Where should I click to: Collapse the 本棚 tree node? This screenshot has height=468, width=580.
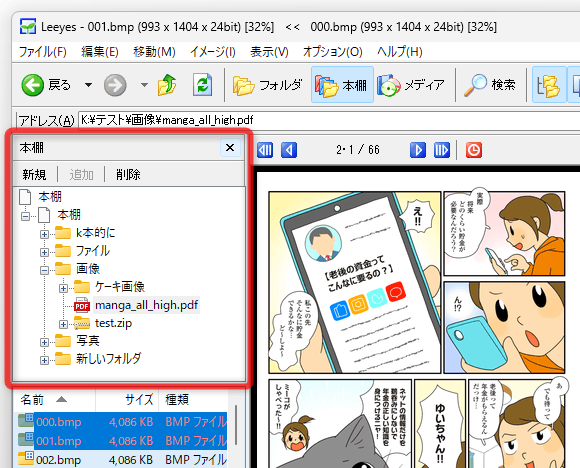(26, 215)
